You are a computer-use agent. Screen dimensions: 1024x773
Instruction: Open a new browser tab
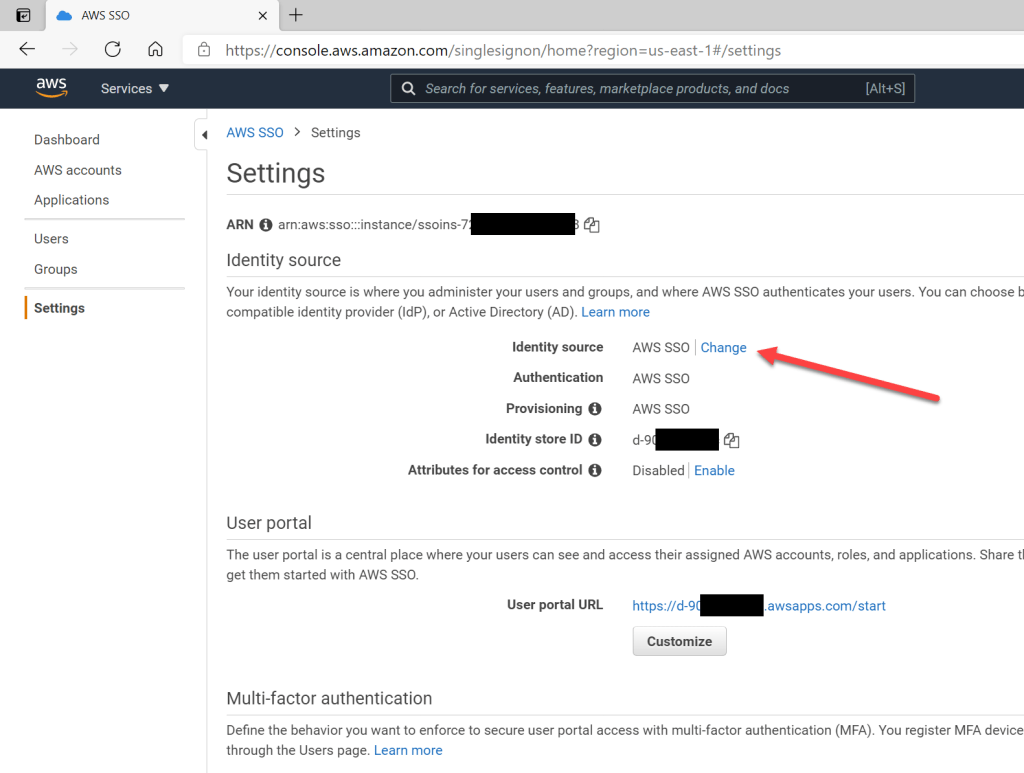296,15
